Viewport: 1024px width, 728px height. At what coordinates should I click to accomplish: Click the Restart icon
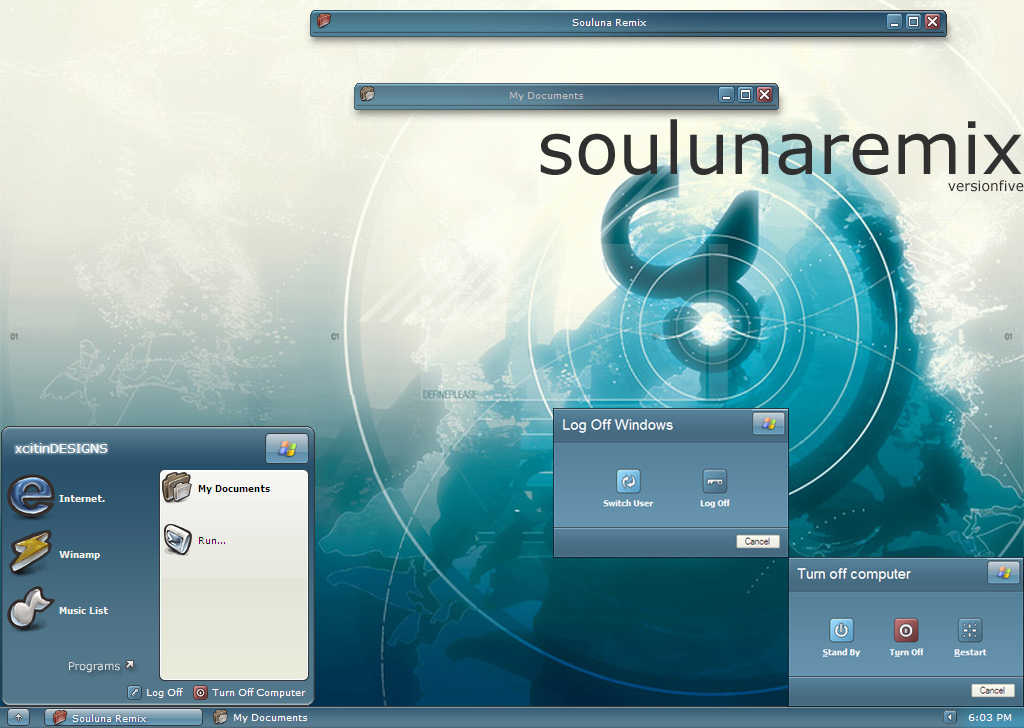pyautogui.click(x=969, y=631)
